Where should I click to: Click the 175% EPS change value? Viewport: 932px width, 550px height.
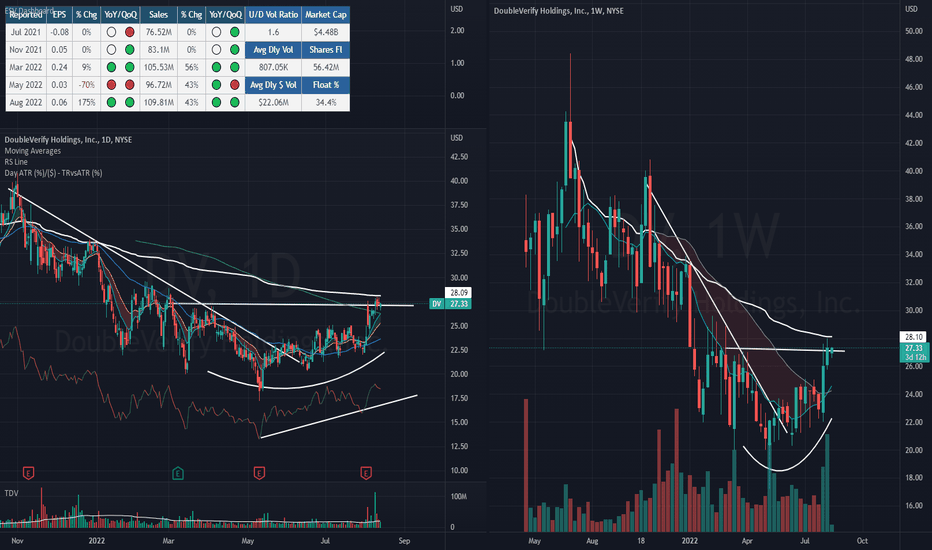[x=86, y=102]
